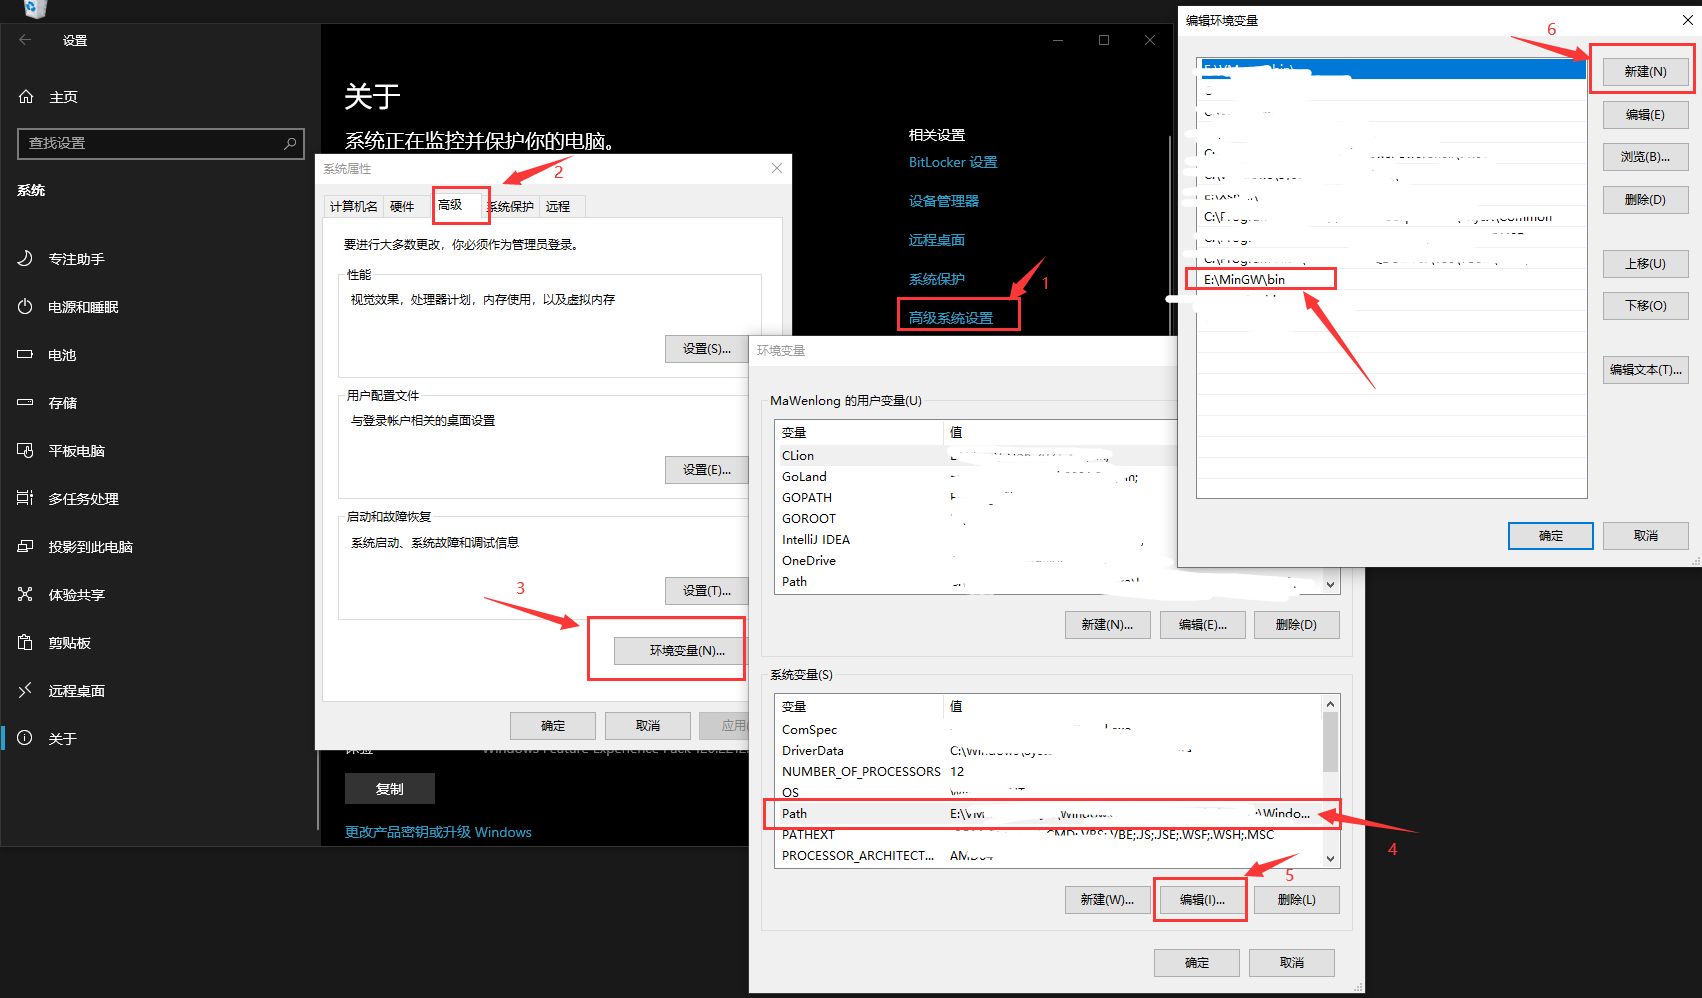Image resolution: width=1702 pixels, height=998 pixels.
Task: Close the Edit environment variable (编辑环境变量) dialog
Action: pyautogui.click(x=1688, y=20)
